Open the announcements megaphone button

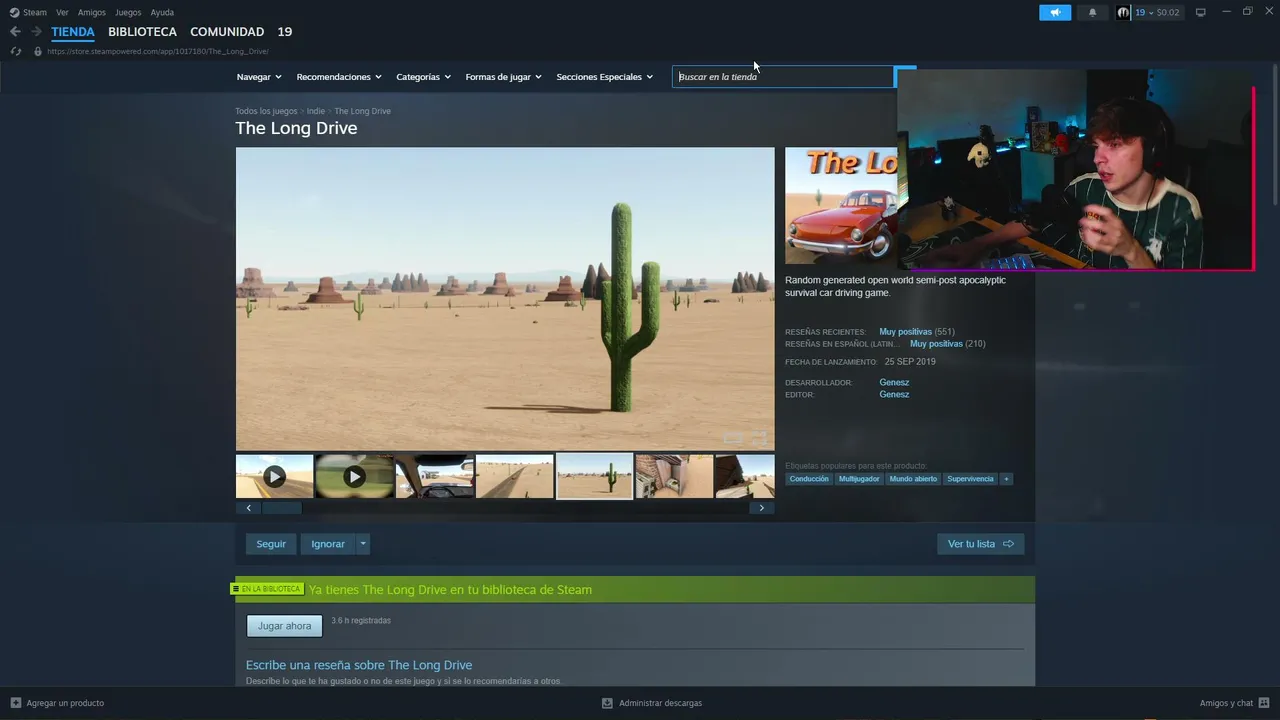pyautogui.click(x=1055, y=12)
